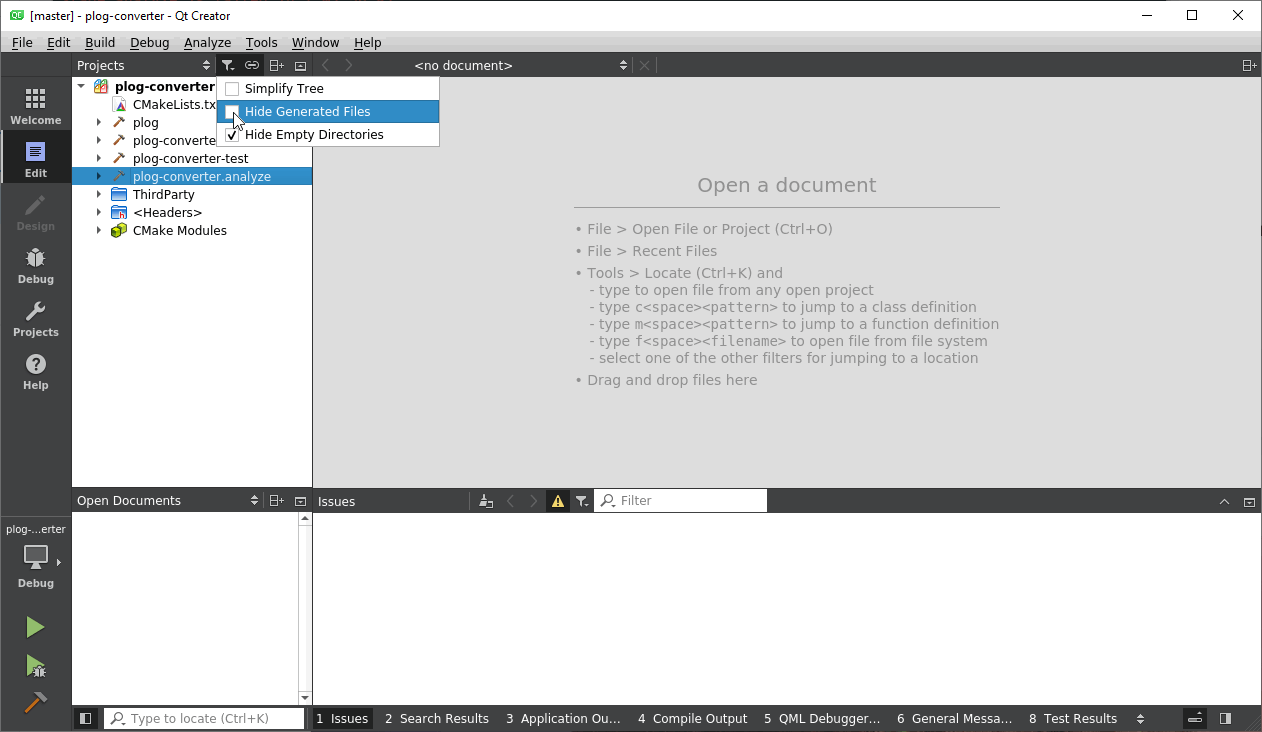Image resolution: width=1262 pixels, height=732 pixels.
Task: Open the Open Documents view dropdown
Action: tap(168, 501)
